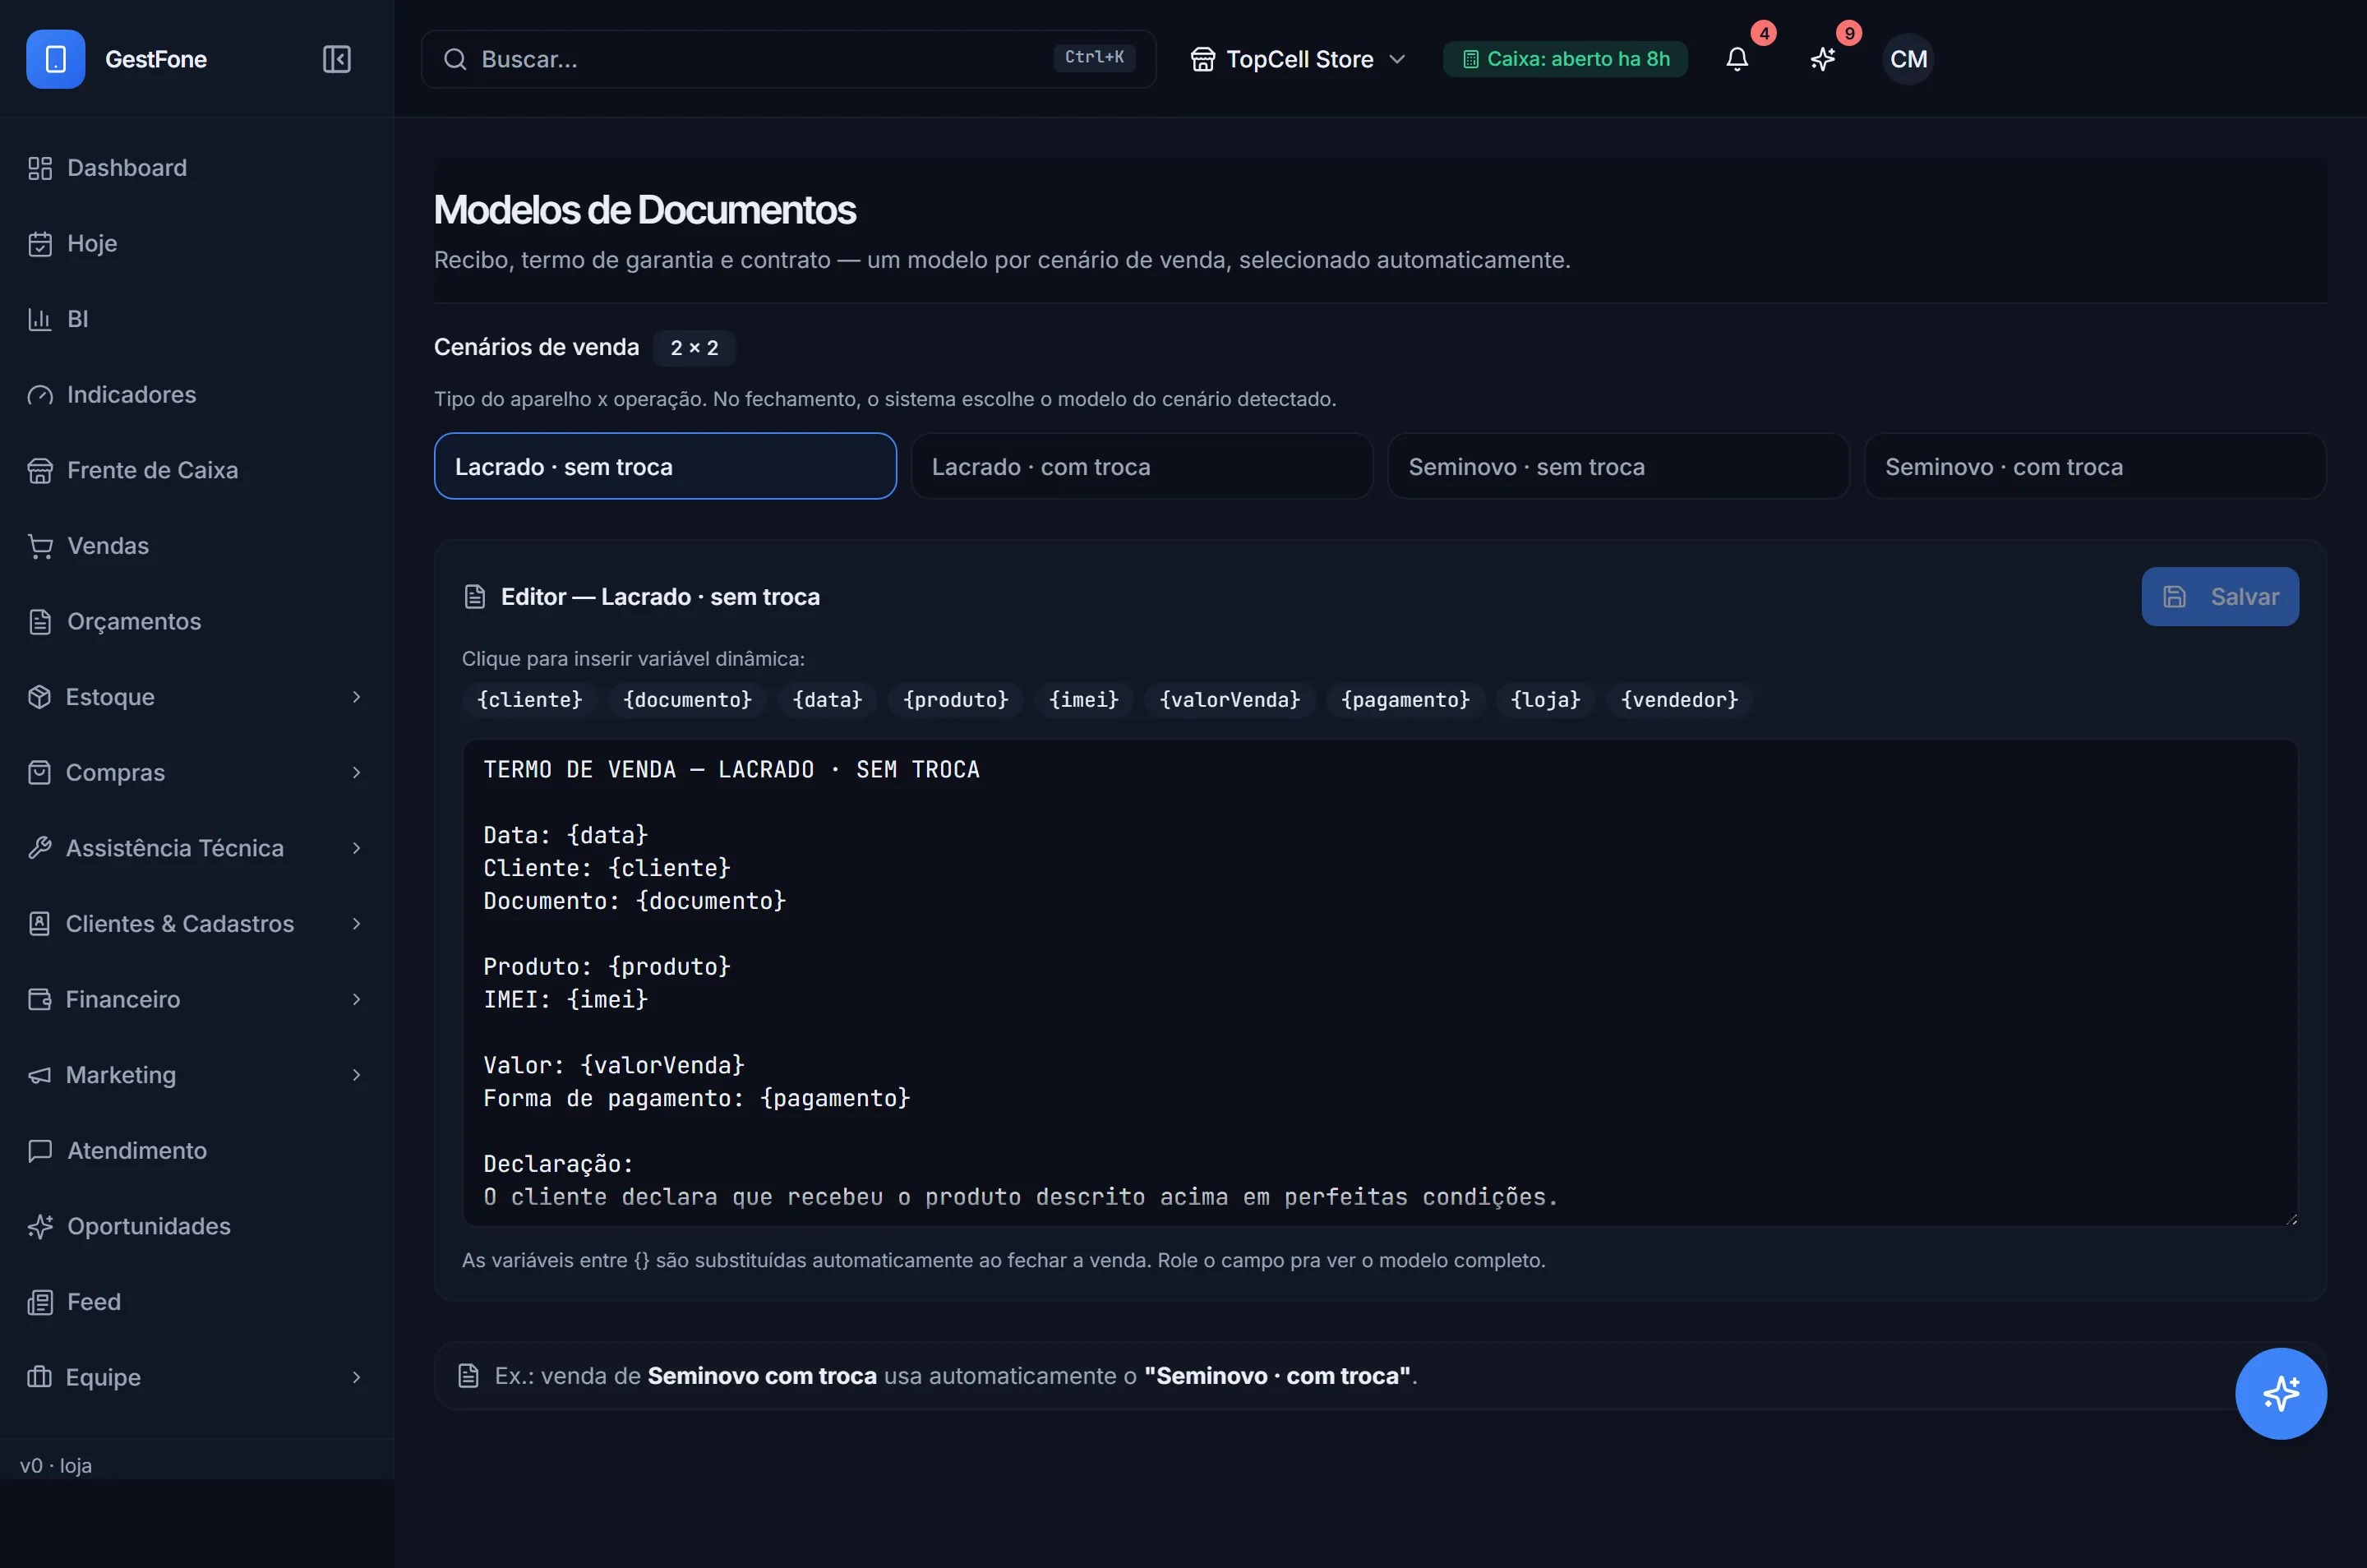
Task: Insert the {pagamento} variable chip
Action: (1406, 700)
